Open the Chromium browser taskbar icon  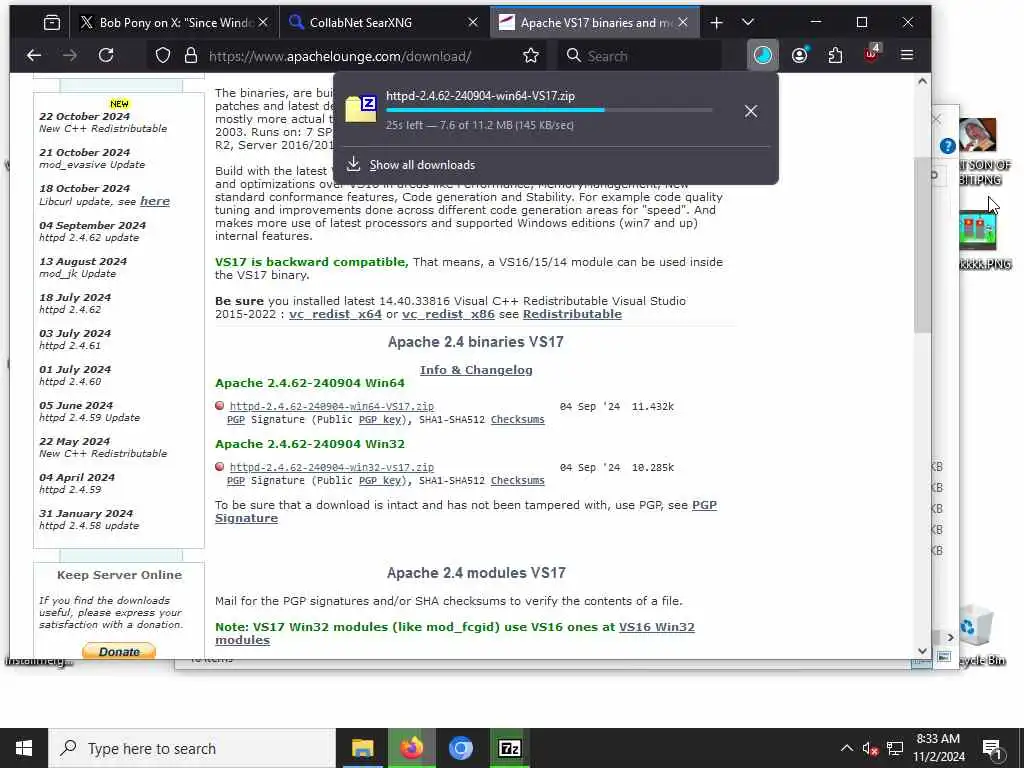click(460, 748)
